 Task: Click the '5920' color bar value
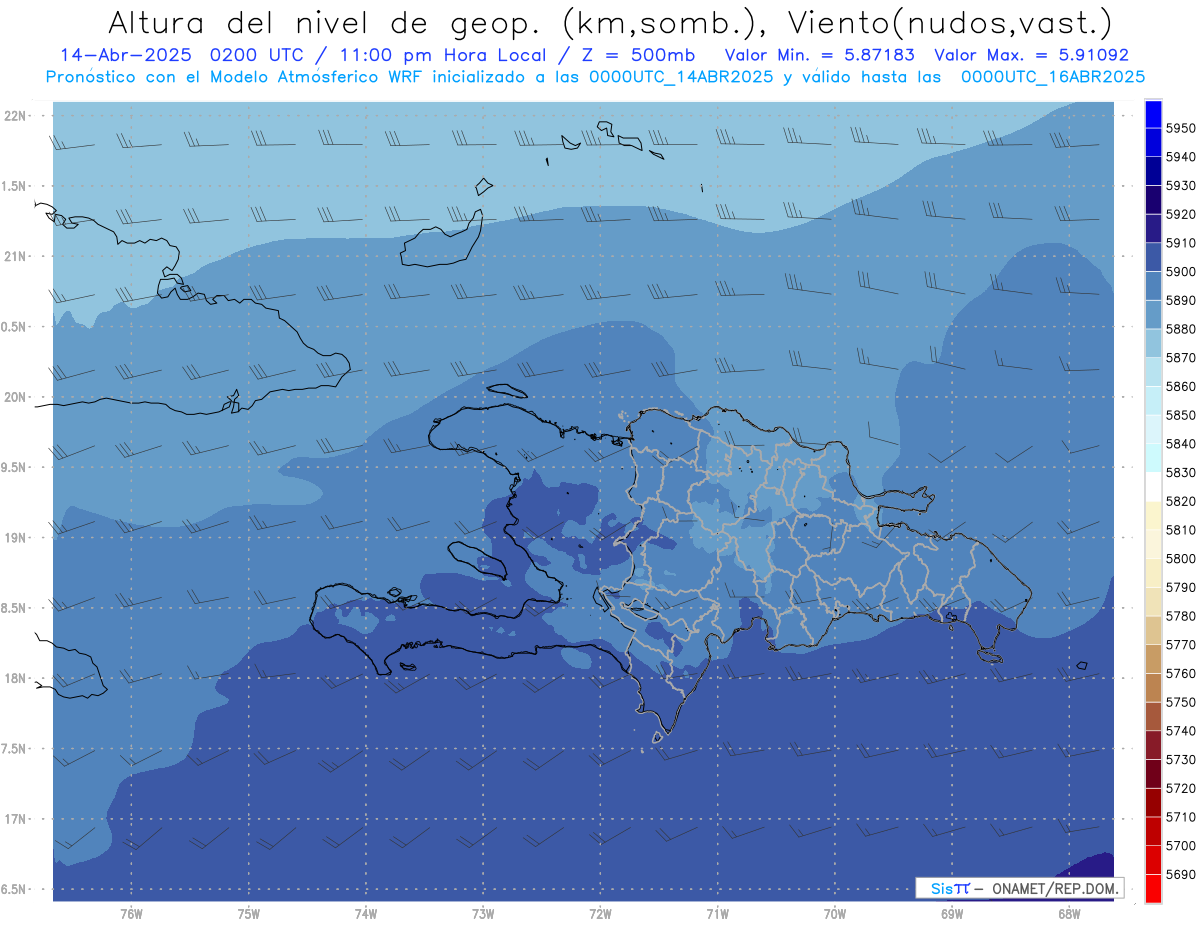click(1181, 214)
